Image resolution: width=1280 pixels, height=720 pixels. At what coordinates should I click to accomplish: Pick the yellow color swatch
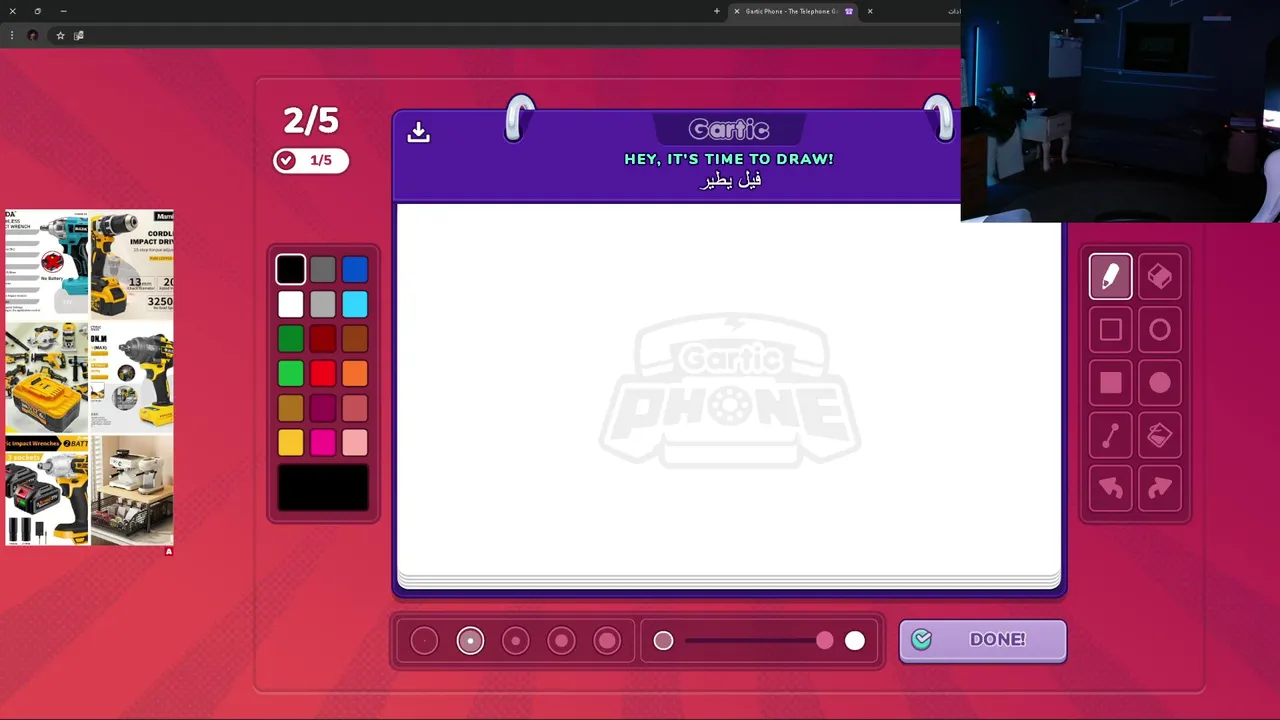[291, 442]
